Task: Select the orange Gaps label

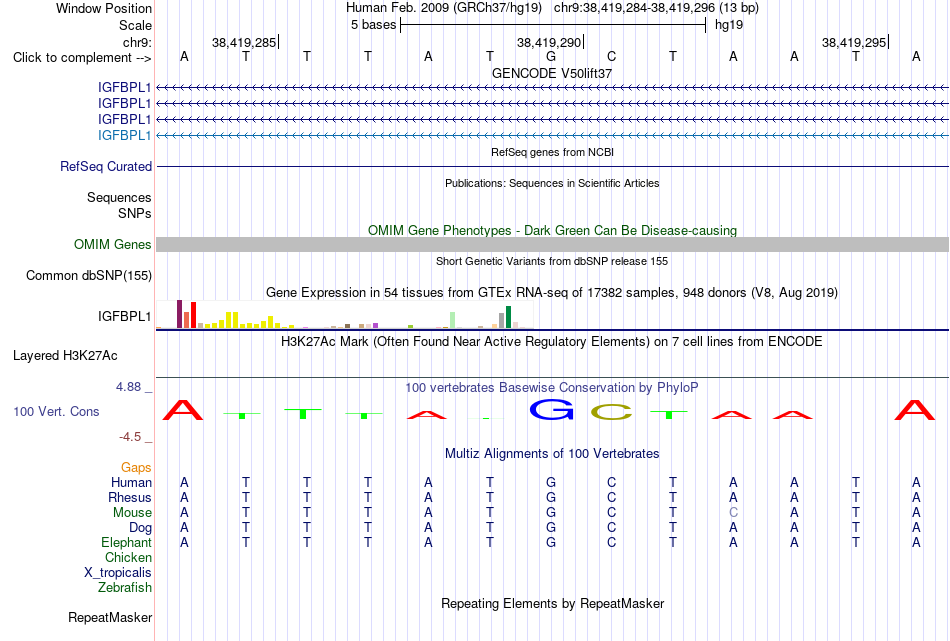Action: pos(136,467)
